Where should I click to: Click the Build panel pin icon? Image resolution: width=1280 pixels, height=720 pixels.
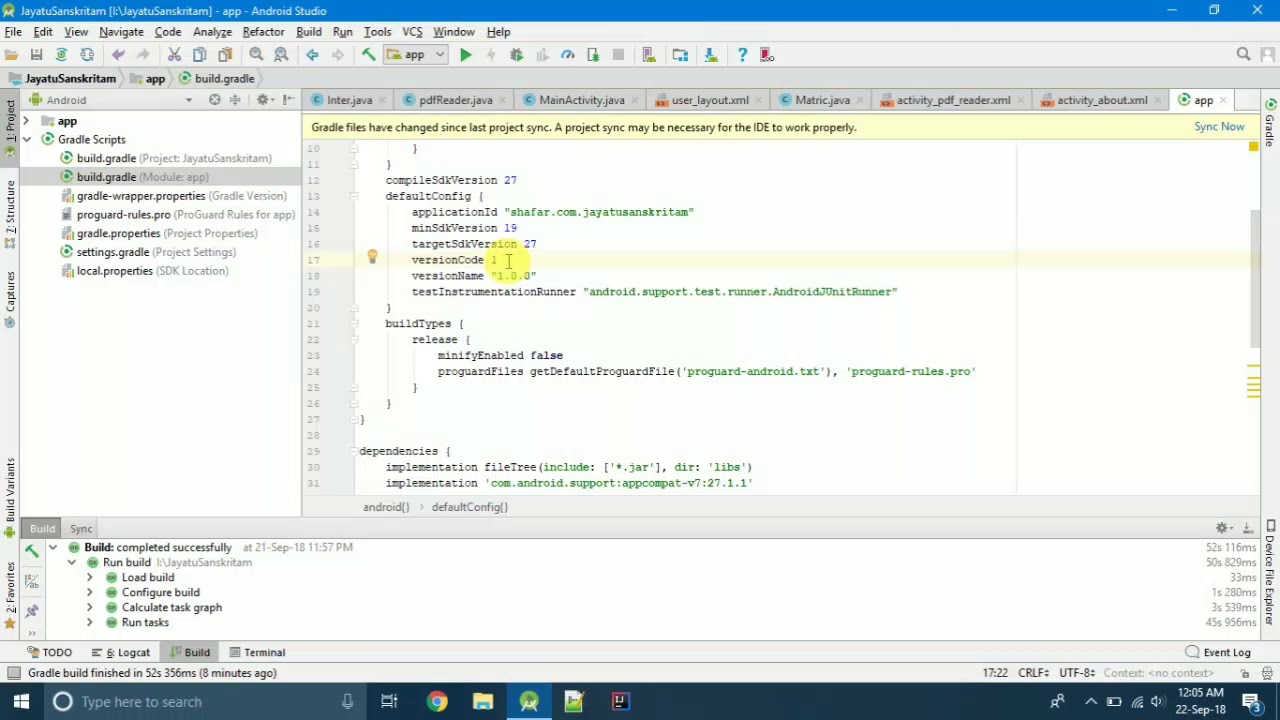pos(31,611)
